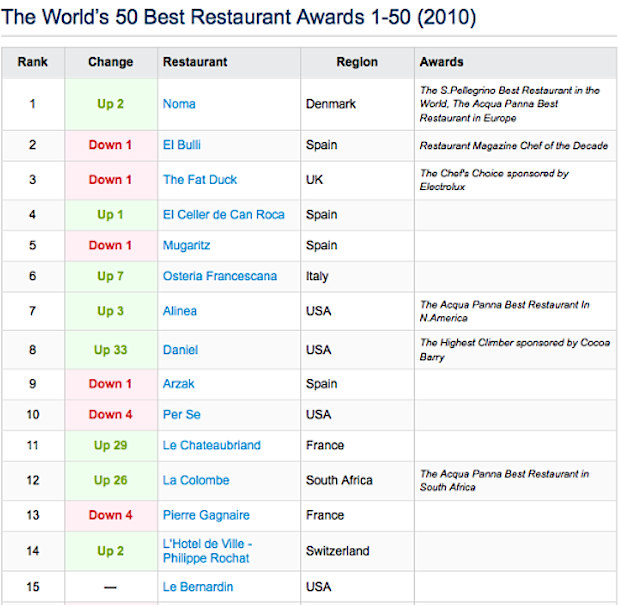Click 'The Chef's Choice sponsored by Electrolux' award

[x=494, y=180]
